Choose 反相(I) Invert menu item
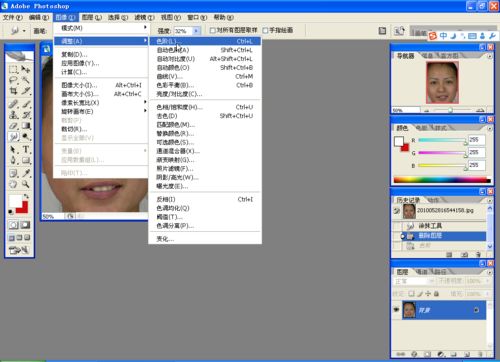The width and height of the screenshot is (500, 362). click(205, 199)
